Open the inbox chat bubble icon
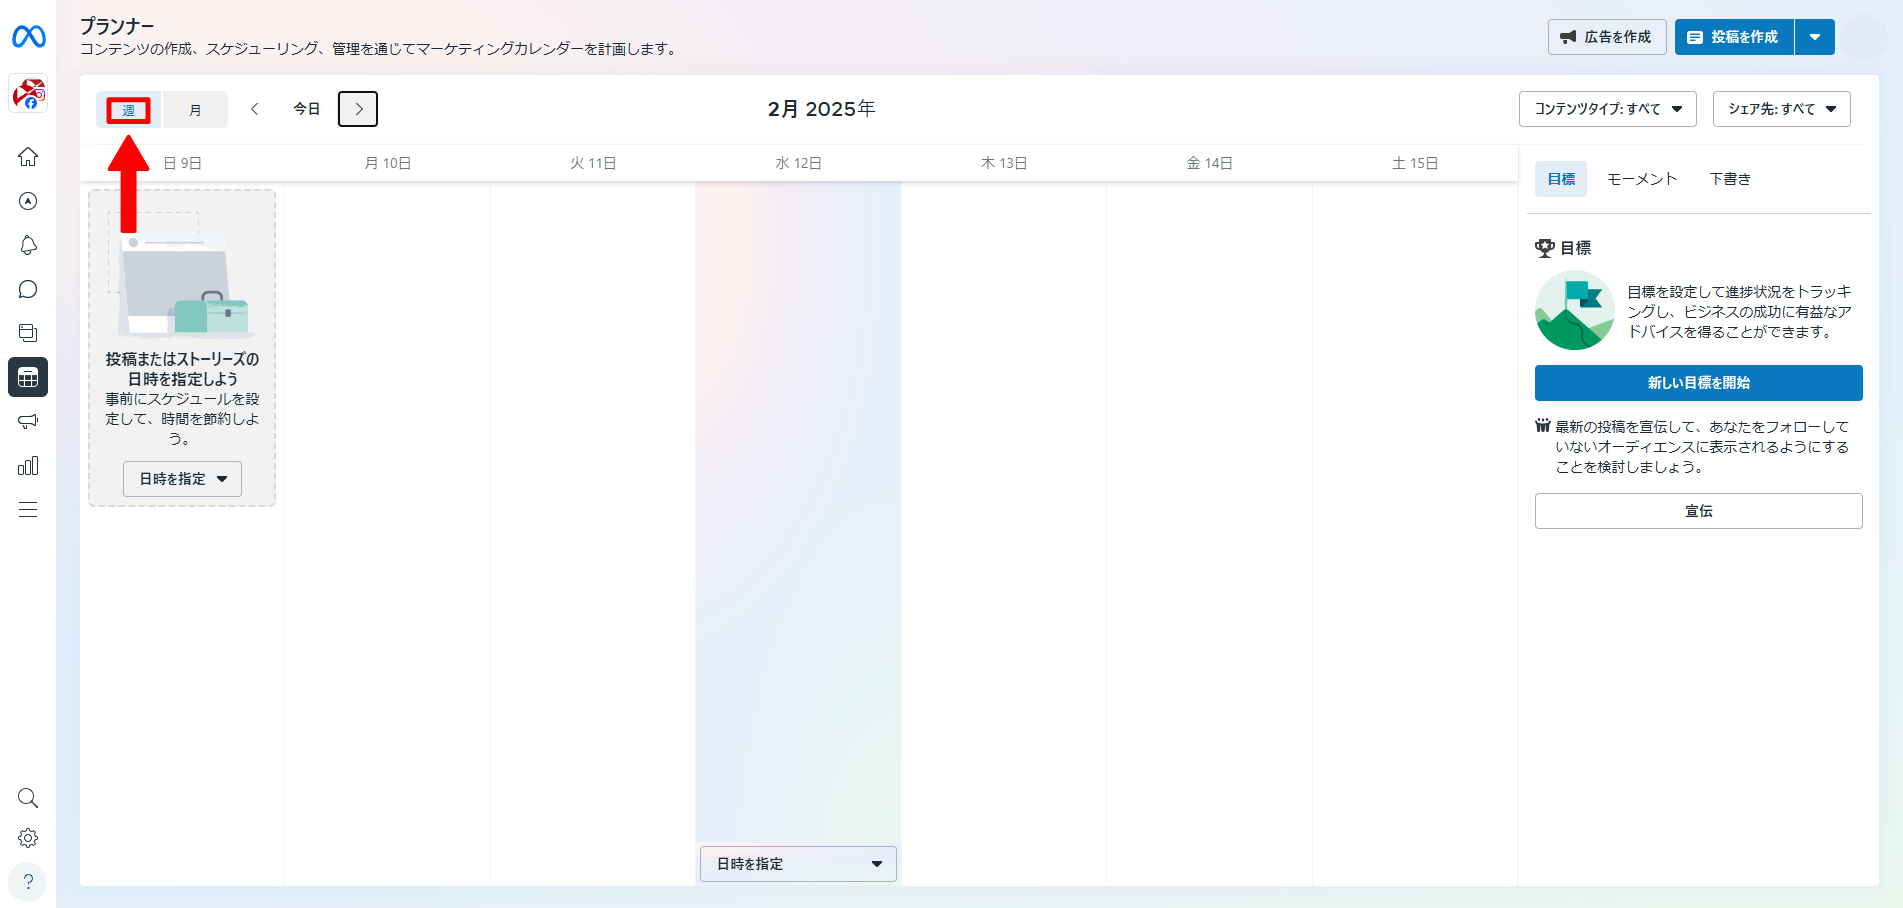 pyautogui.click(x=28, y=289)
